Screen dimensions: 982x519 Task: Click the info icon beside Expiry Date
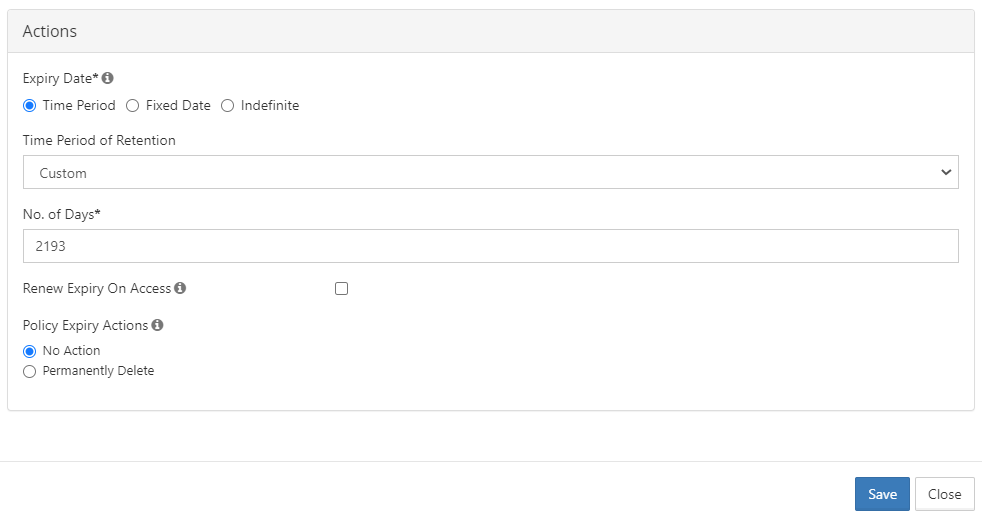(x=108, y=78)
